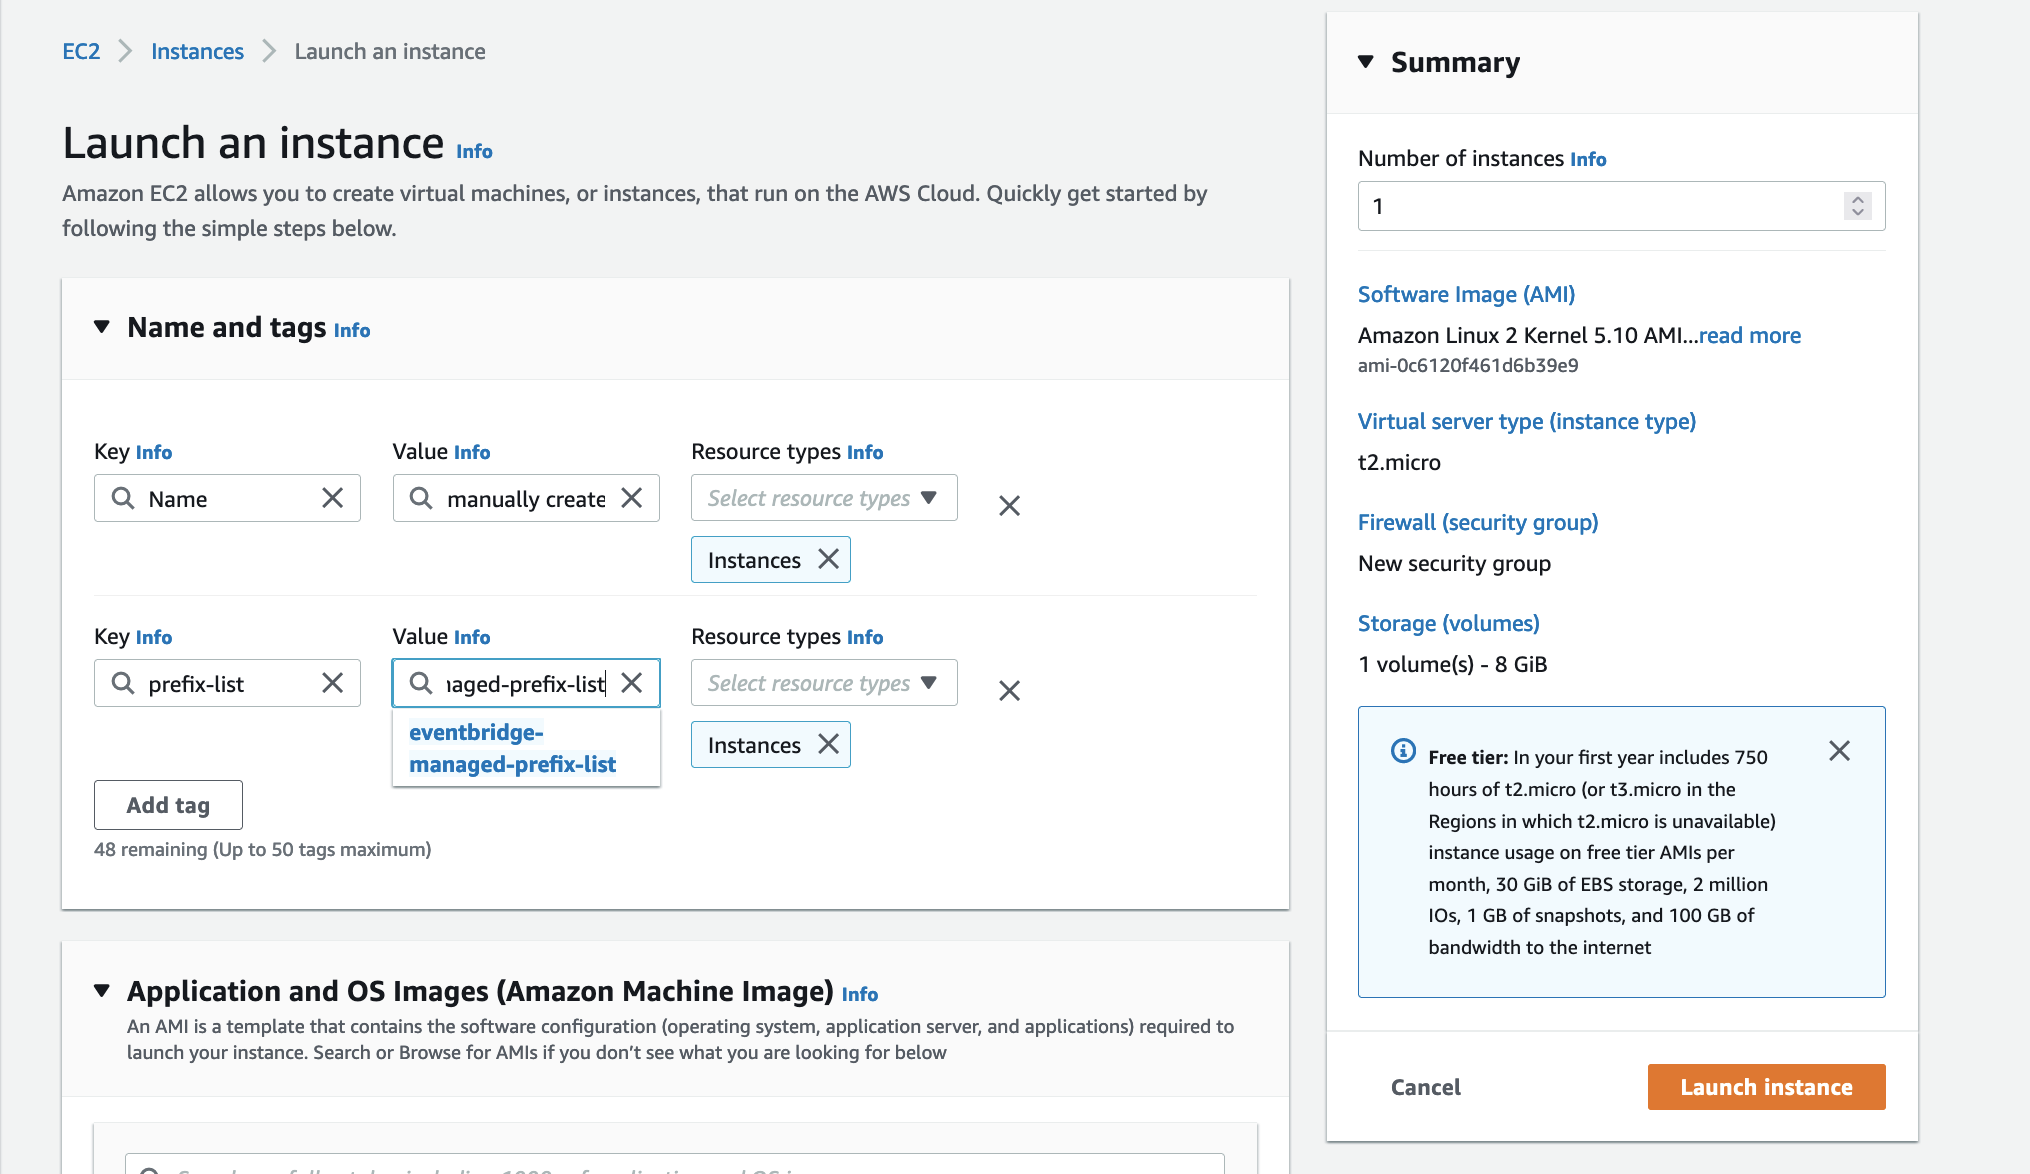Focus the managed-prefix-list value input
The image size is (2030, 1174).
click(x=526, y=683)
